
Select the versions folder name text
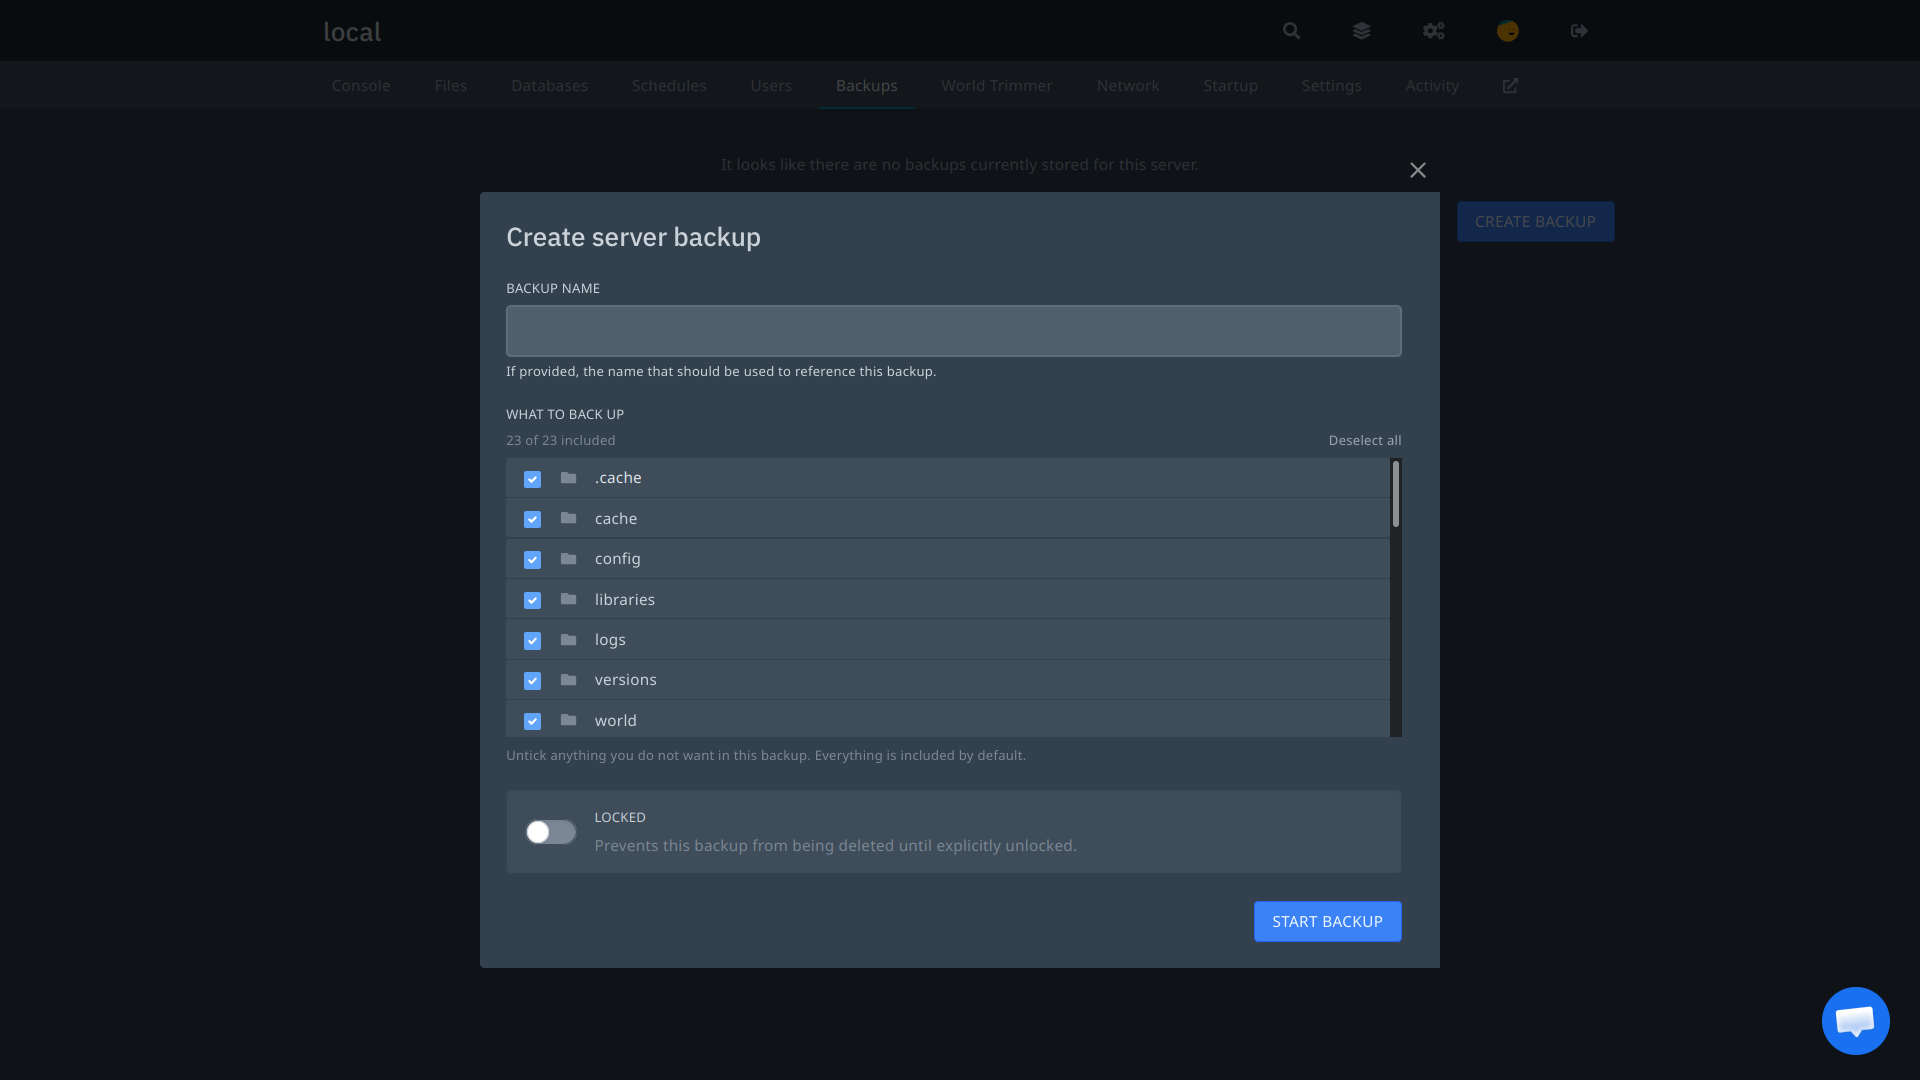pyautogui.click(x=626, y=680)
